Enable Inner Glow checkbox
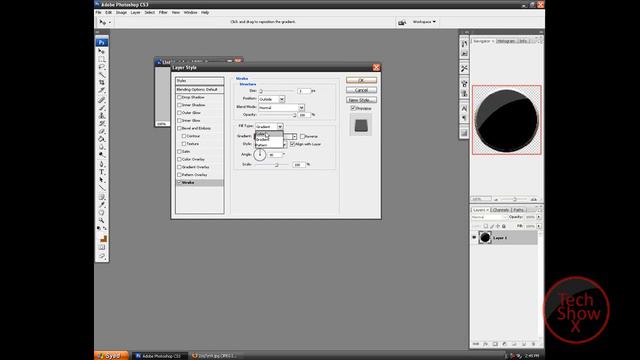This screenshot has height=360, width=640. tap(179, 120)
